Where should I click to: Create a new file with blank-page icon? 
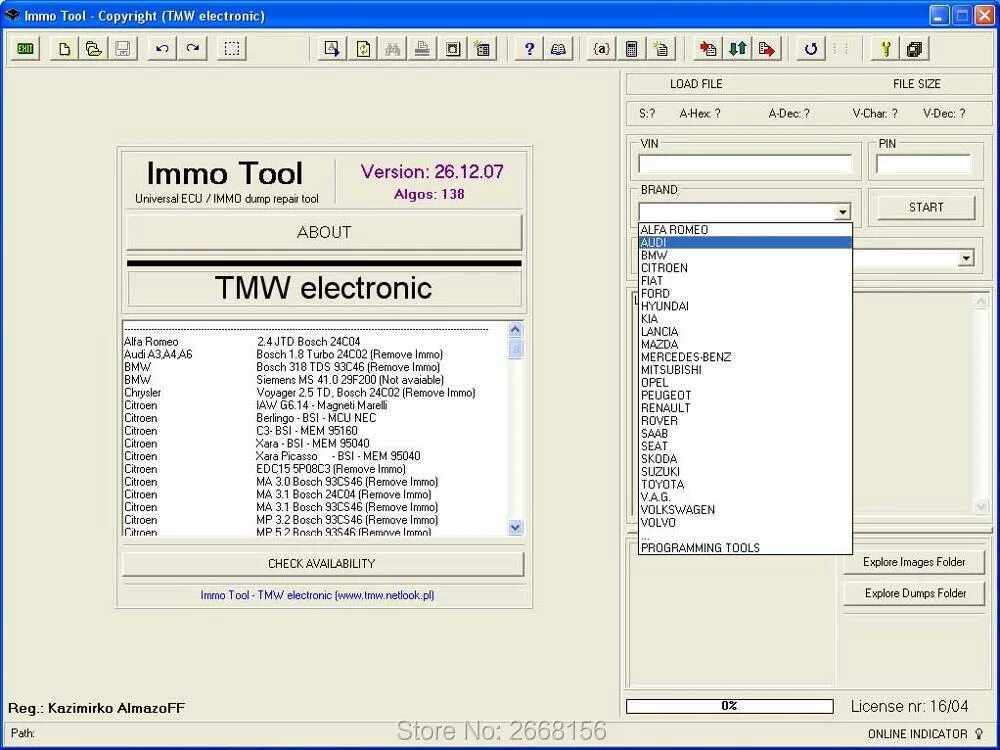pos(64,48)
